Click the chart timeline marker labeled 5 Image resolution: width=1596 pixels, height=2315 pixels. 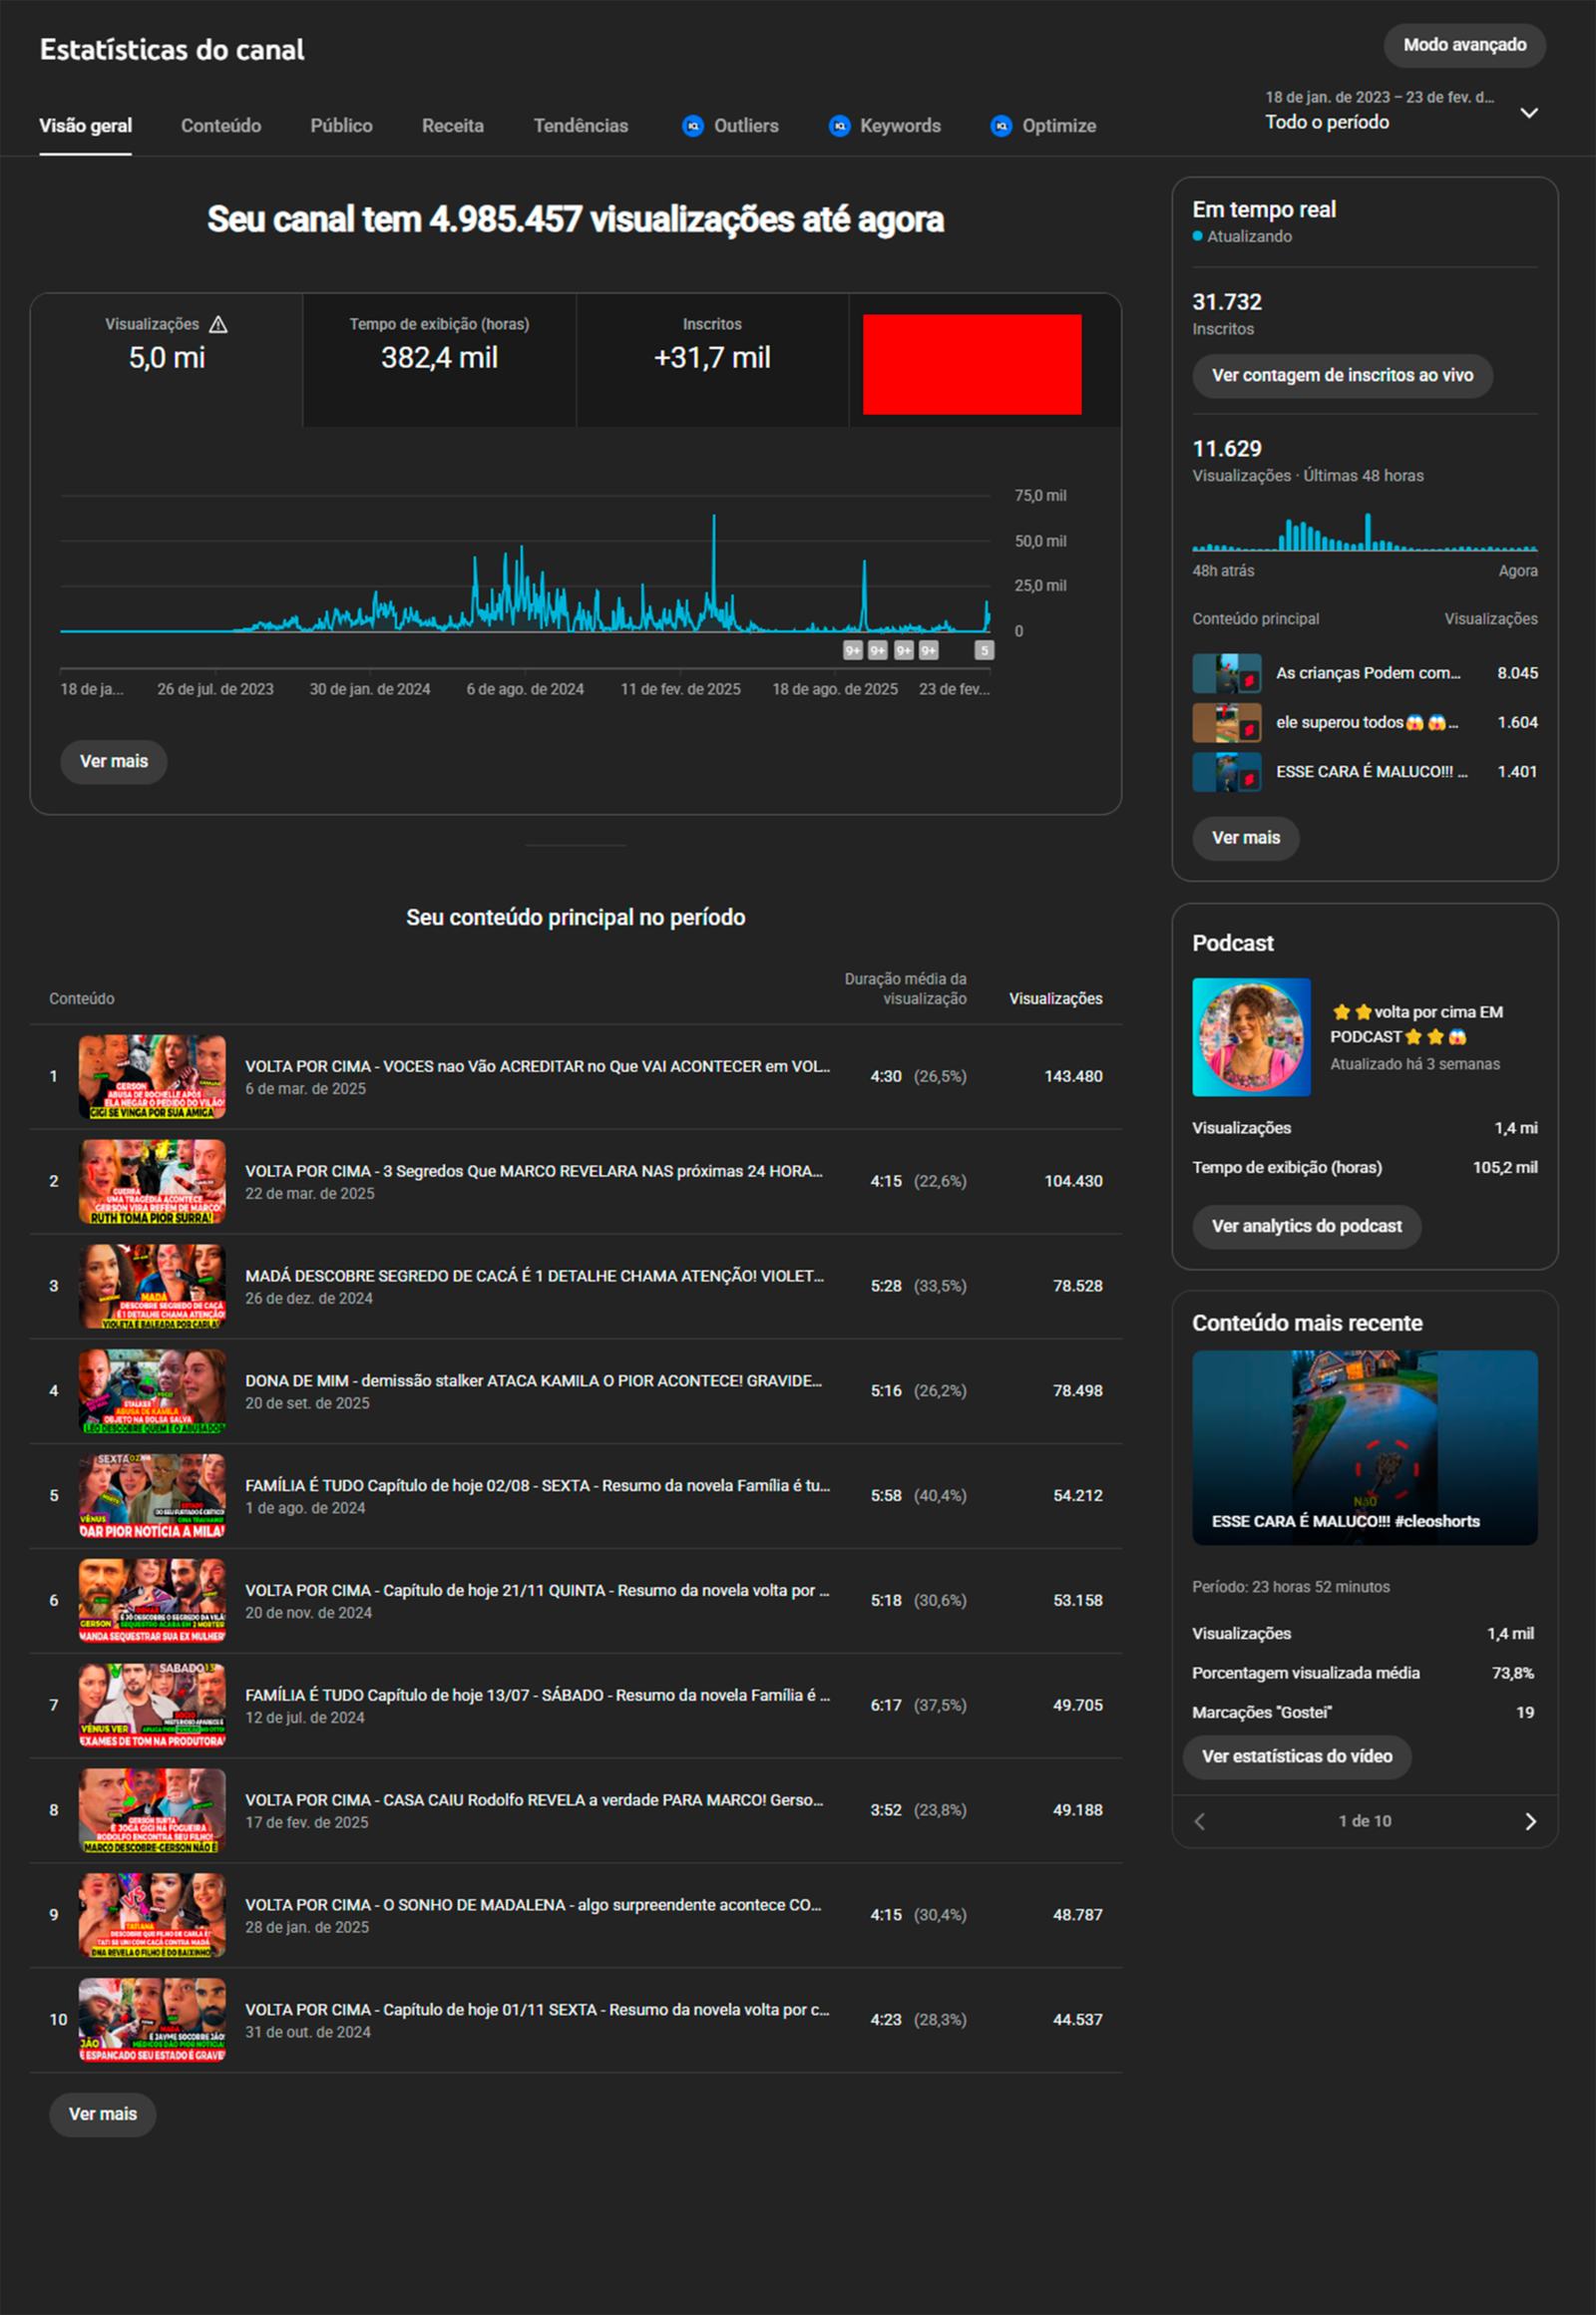[x=984, y=651]
